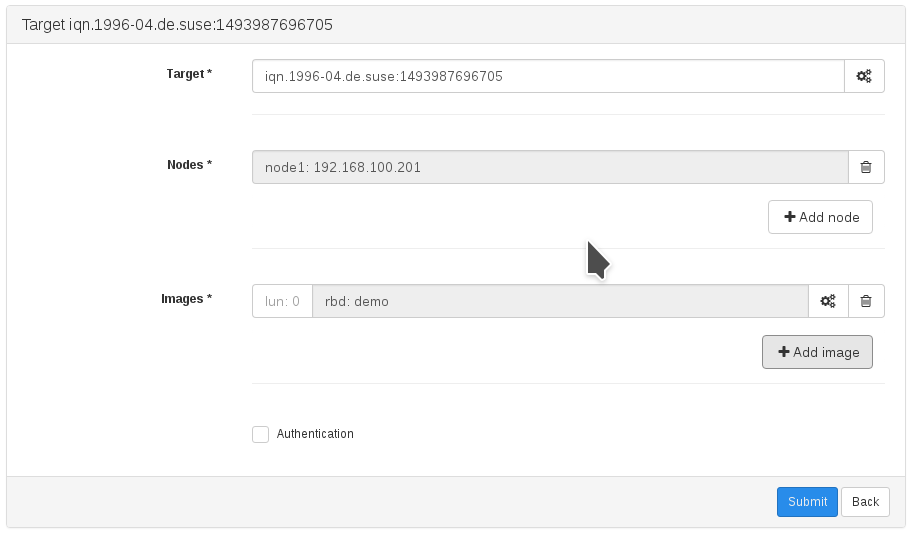
Task: Click the plus icon on Add image
Action: pos(783,352)
